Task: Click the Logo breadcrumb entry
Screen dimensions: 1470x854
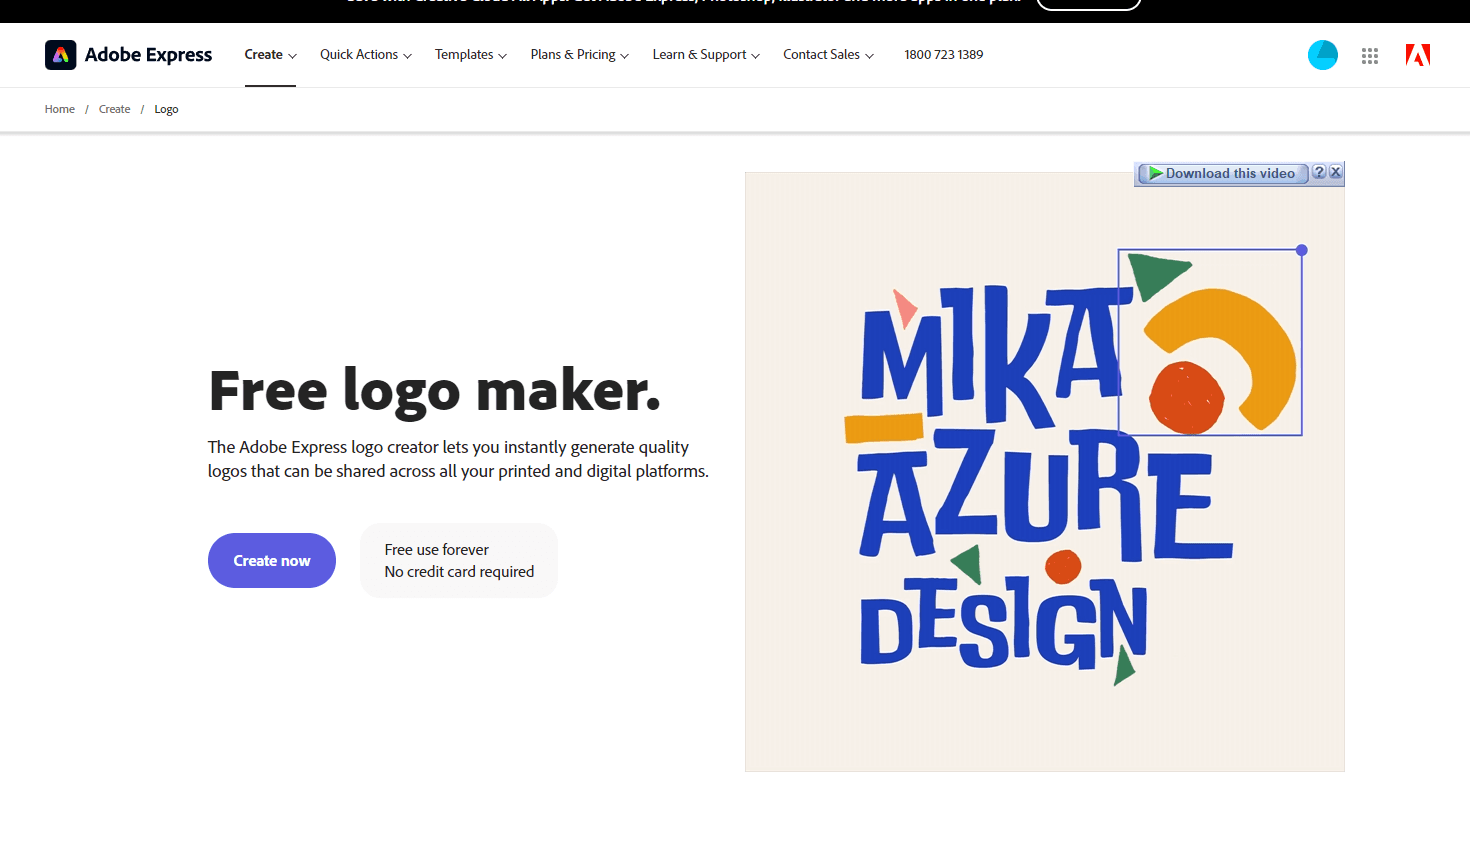Action: (x=166, y=109)
